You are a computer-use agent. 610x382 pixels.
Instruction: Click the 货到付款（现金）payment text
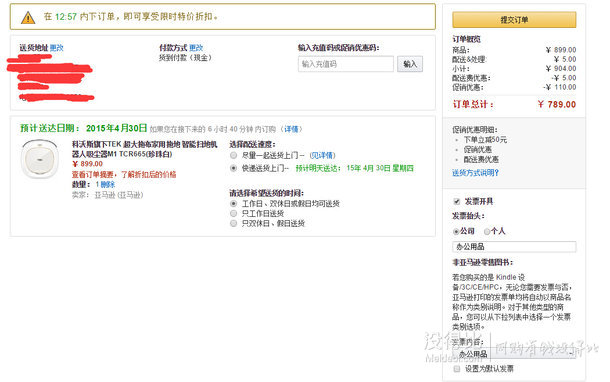[x=185, y=58]
